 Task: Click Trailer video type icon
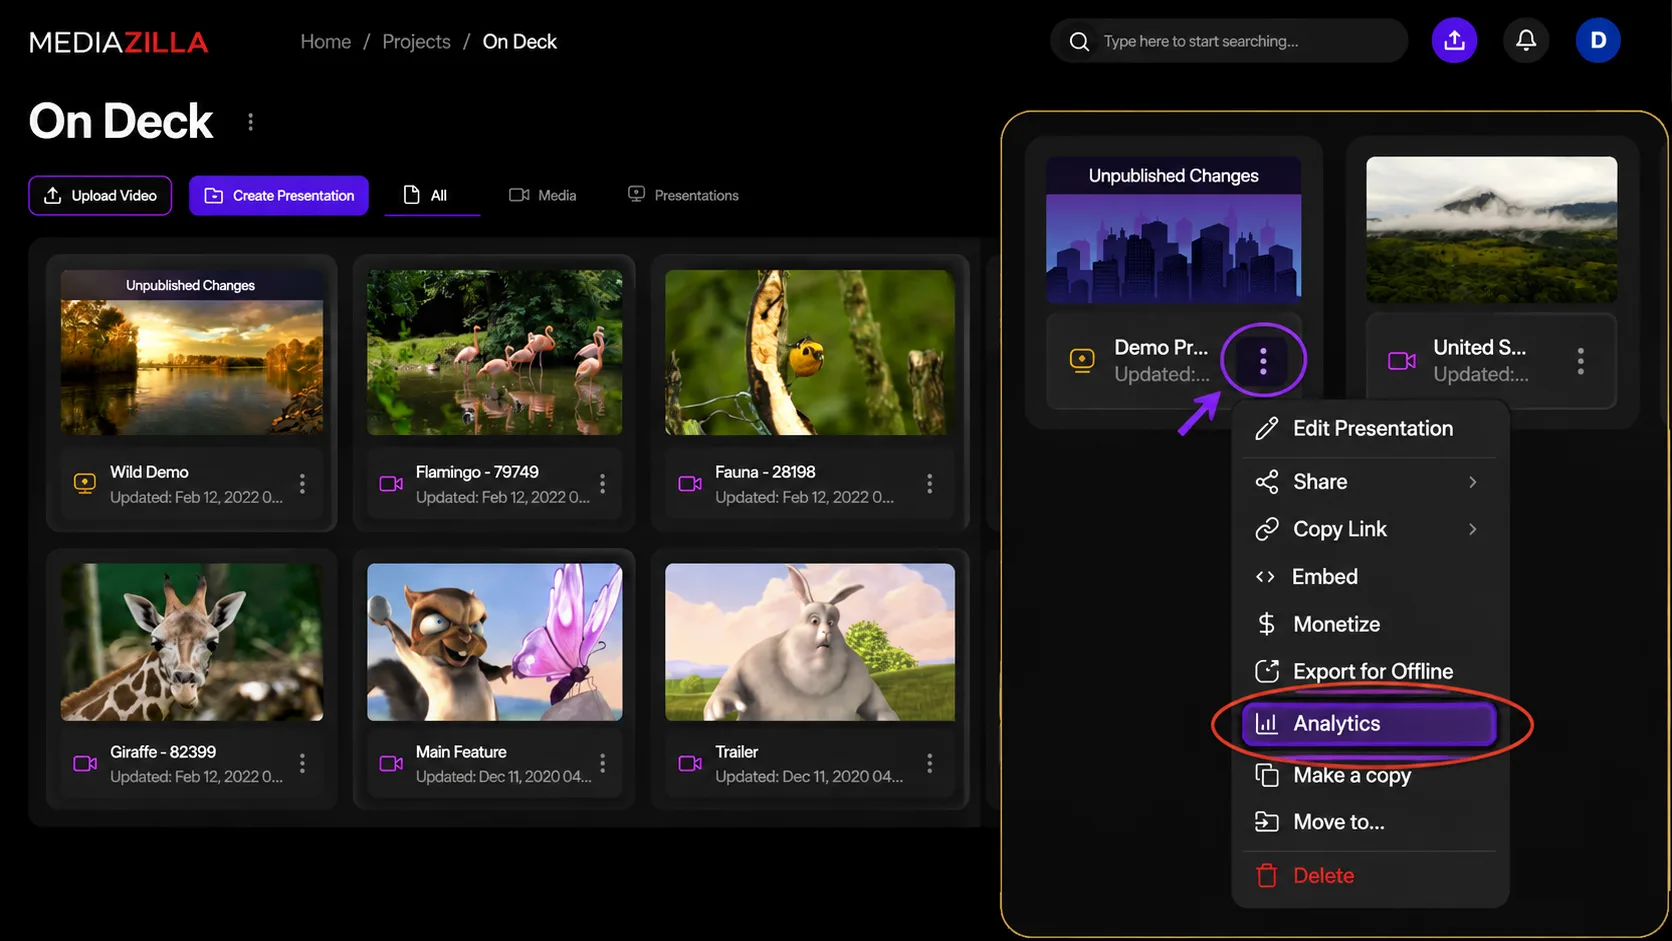[x=690, y=764]
